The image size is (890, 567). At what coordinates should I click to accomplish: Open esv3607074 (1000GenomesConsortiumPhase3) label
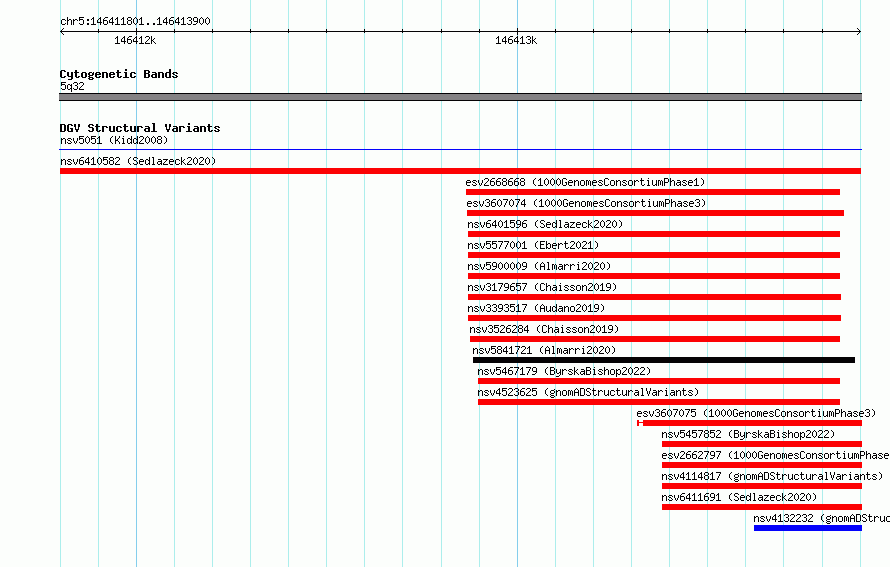[x=586, y=203]
